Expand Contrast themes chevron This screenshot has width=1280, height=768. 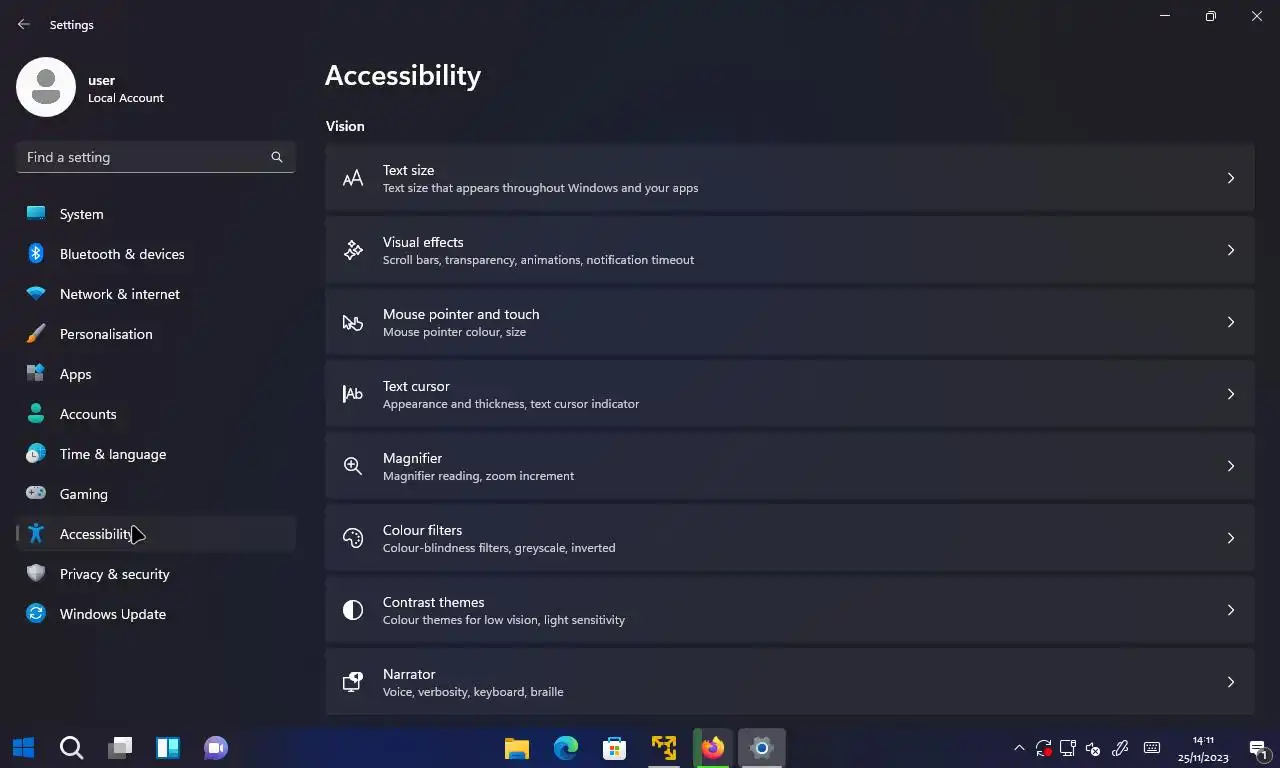(x=1231, y=610)
